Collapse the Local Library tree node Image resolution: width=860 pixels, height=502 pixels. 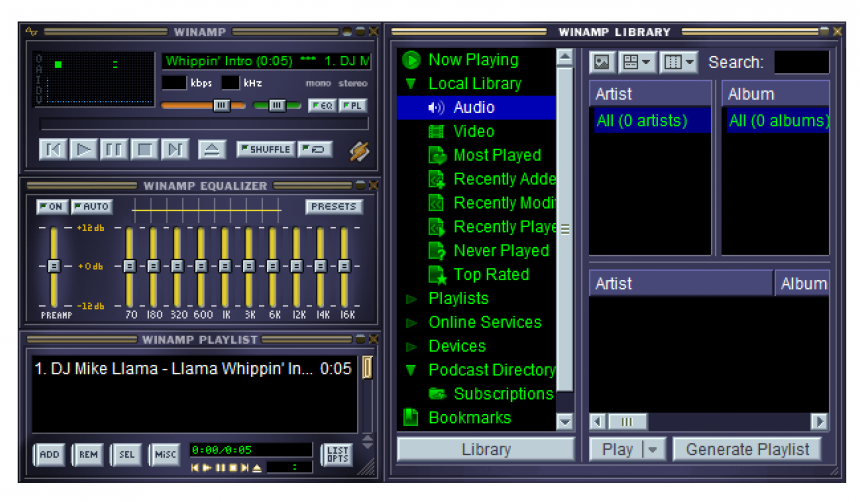tap(411, 83)
